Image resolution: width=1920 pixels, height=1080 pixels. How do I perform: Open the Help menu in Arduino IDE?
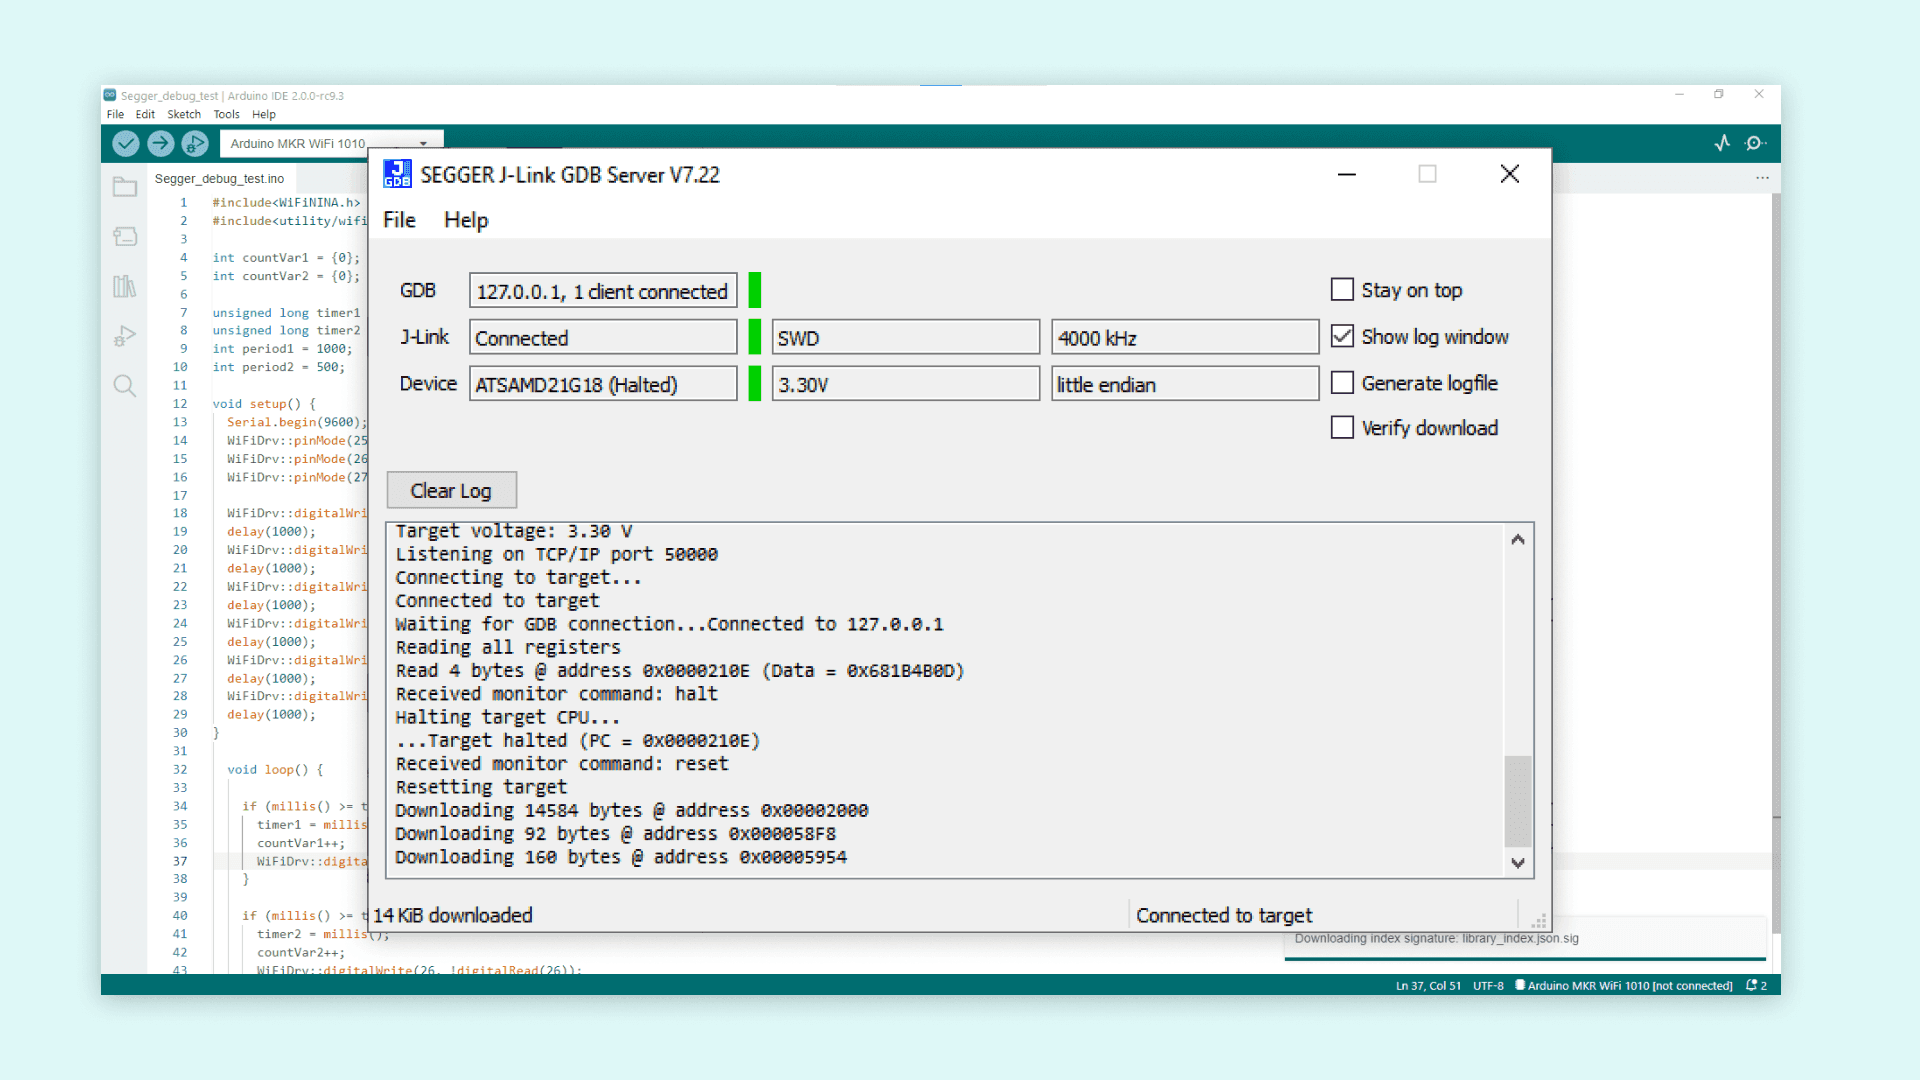[264, 114]
